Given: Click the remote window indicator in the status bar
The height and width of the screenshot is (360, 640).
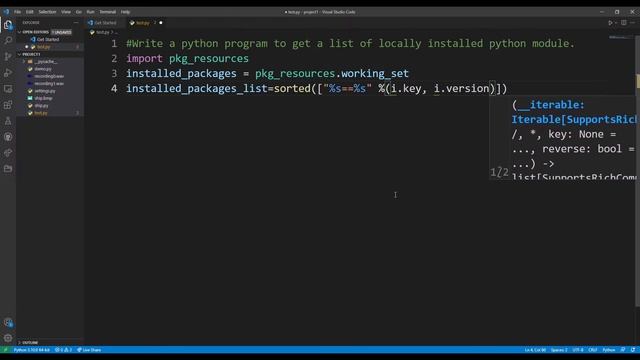Looking at the screenshot, I should tap(5, 350).
